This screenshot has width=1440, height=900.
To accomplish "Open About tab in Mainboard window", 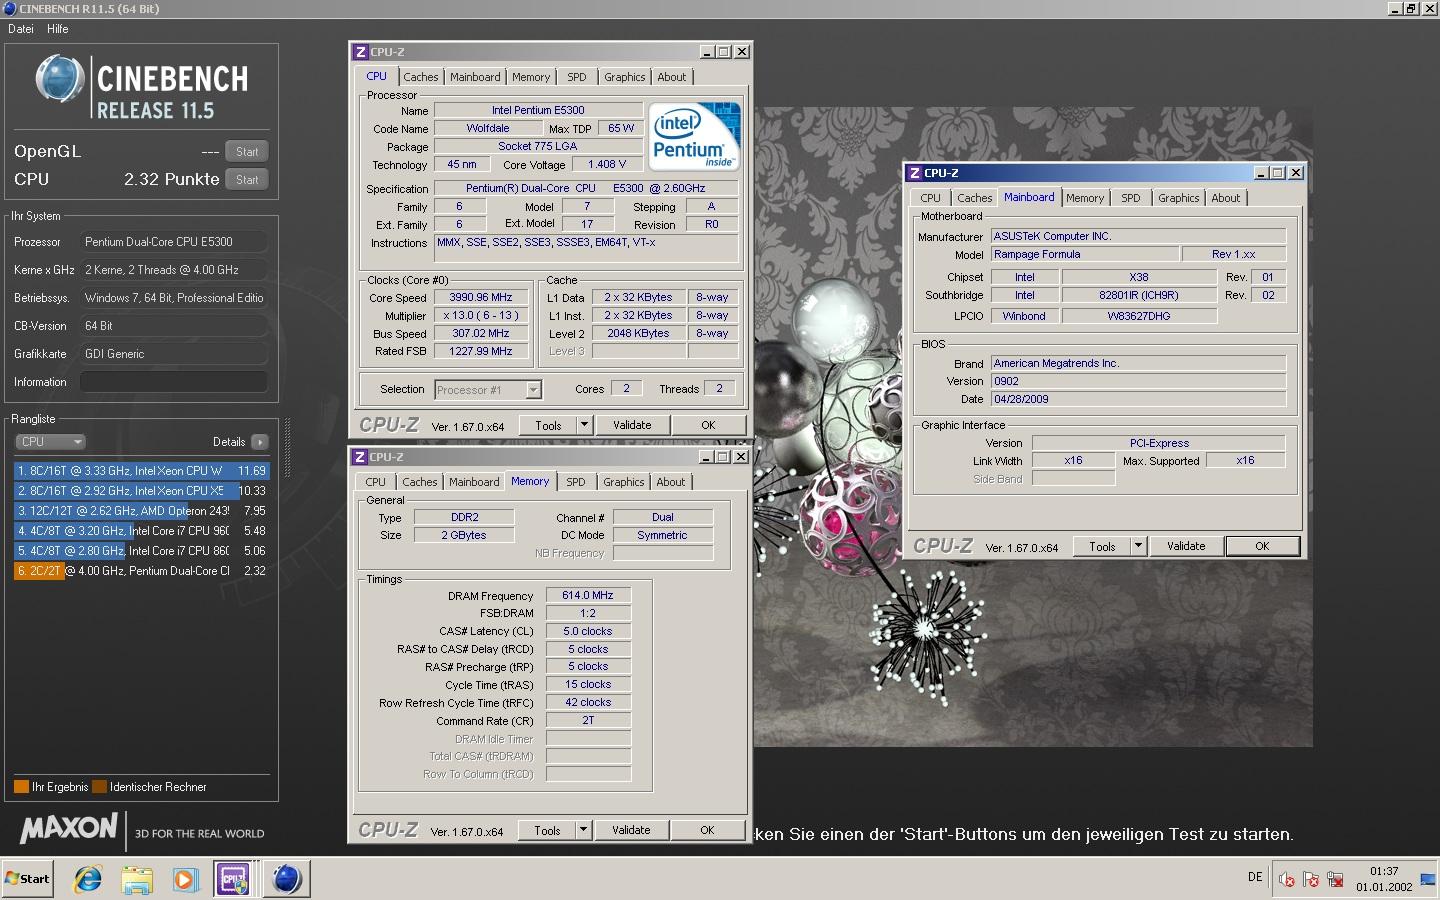I will (x=1226, y=198).
